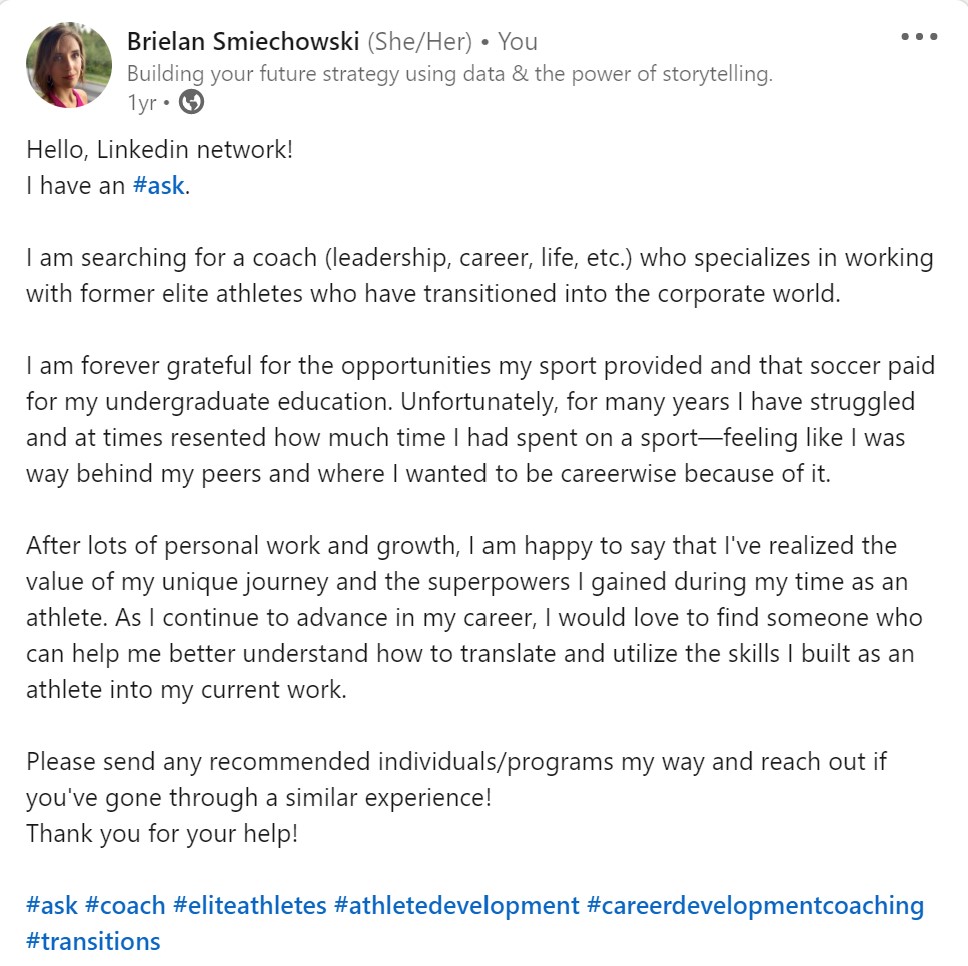Click the "Thank you for your help!" line
Image resolution: width=968 pixels, height=966 pixels.
[162, 834]
